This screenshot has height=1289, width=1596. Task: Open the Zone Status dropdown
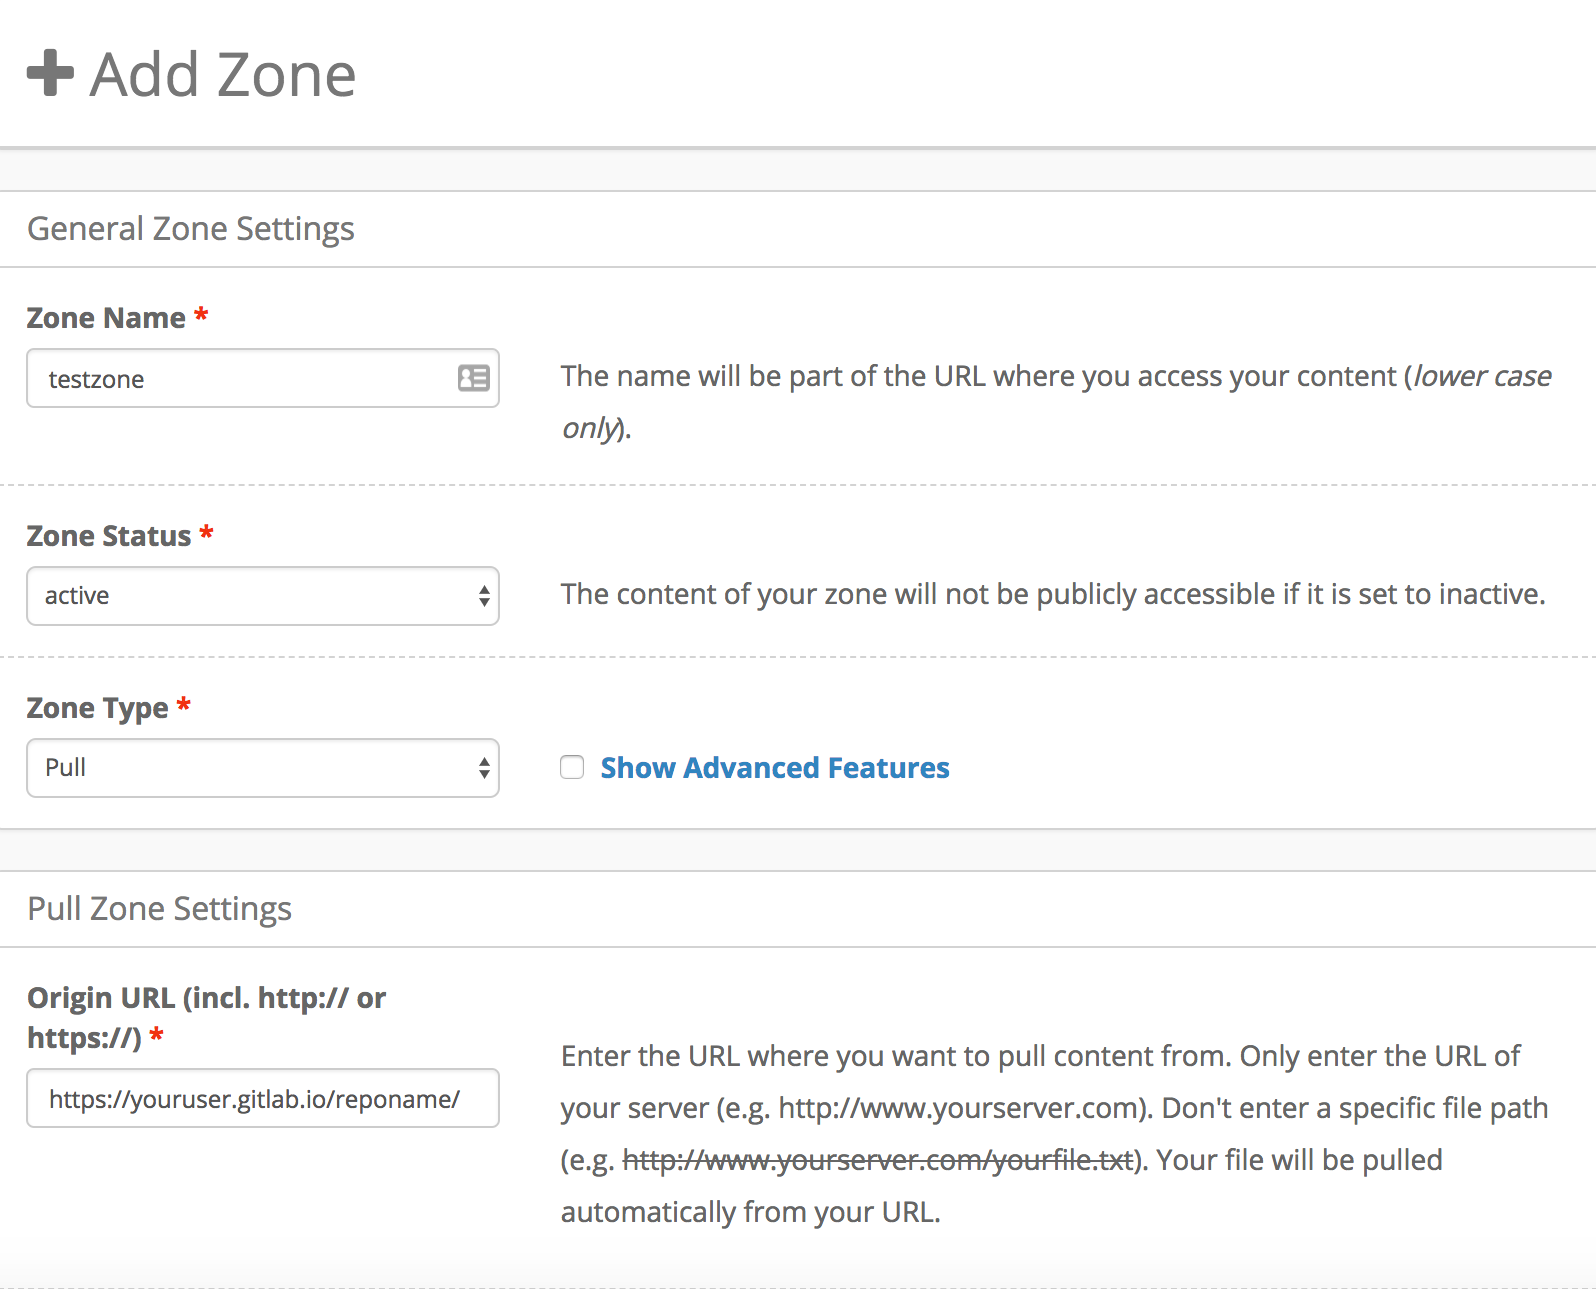click(x=262, y=596)
